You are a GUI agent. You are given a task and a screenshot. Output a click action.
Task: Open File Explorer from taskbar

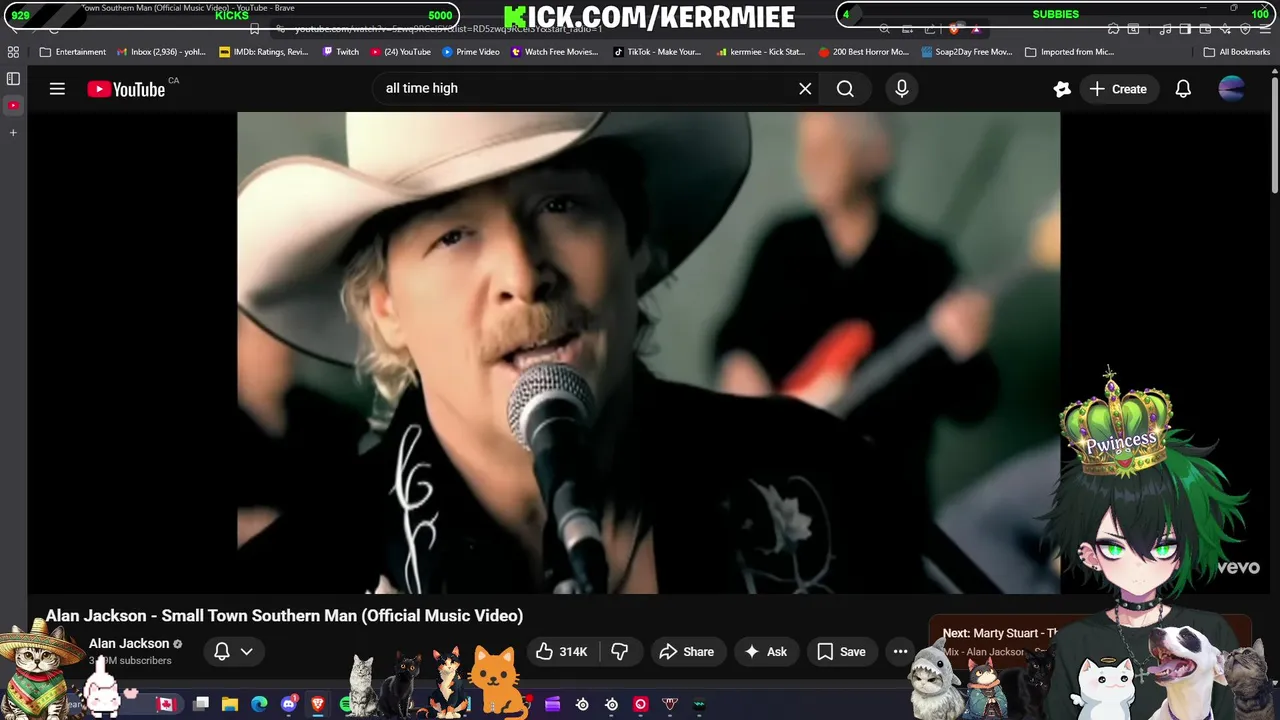click(230, 704)
